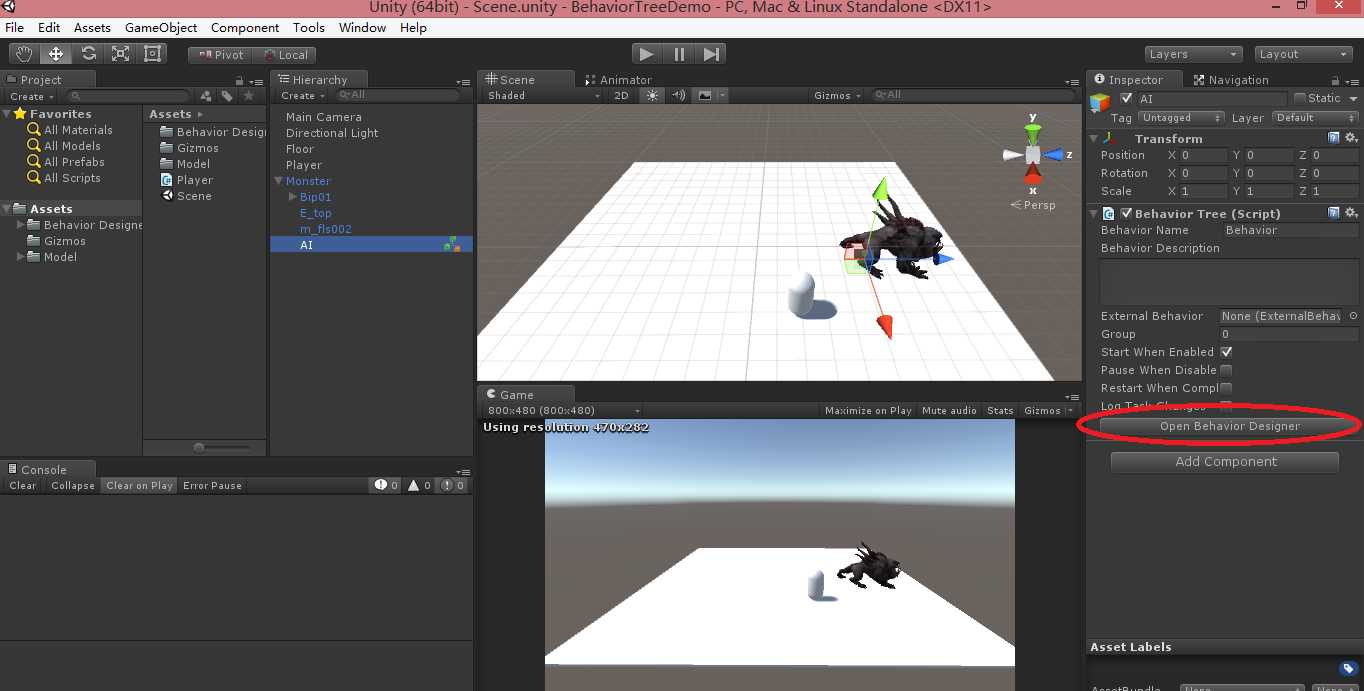
Task: Open the Layers dropdown
Action: (x=1193, y=54)
